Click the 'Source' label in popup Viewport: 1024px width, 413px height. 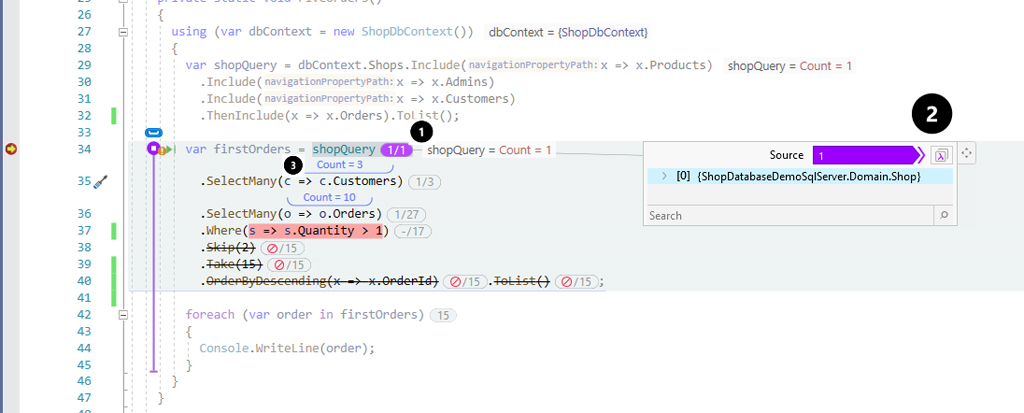[x=787, y=155]
